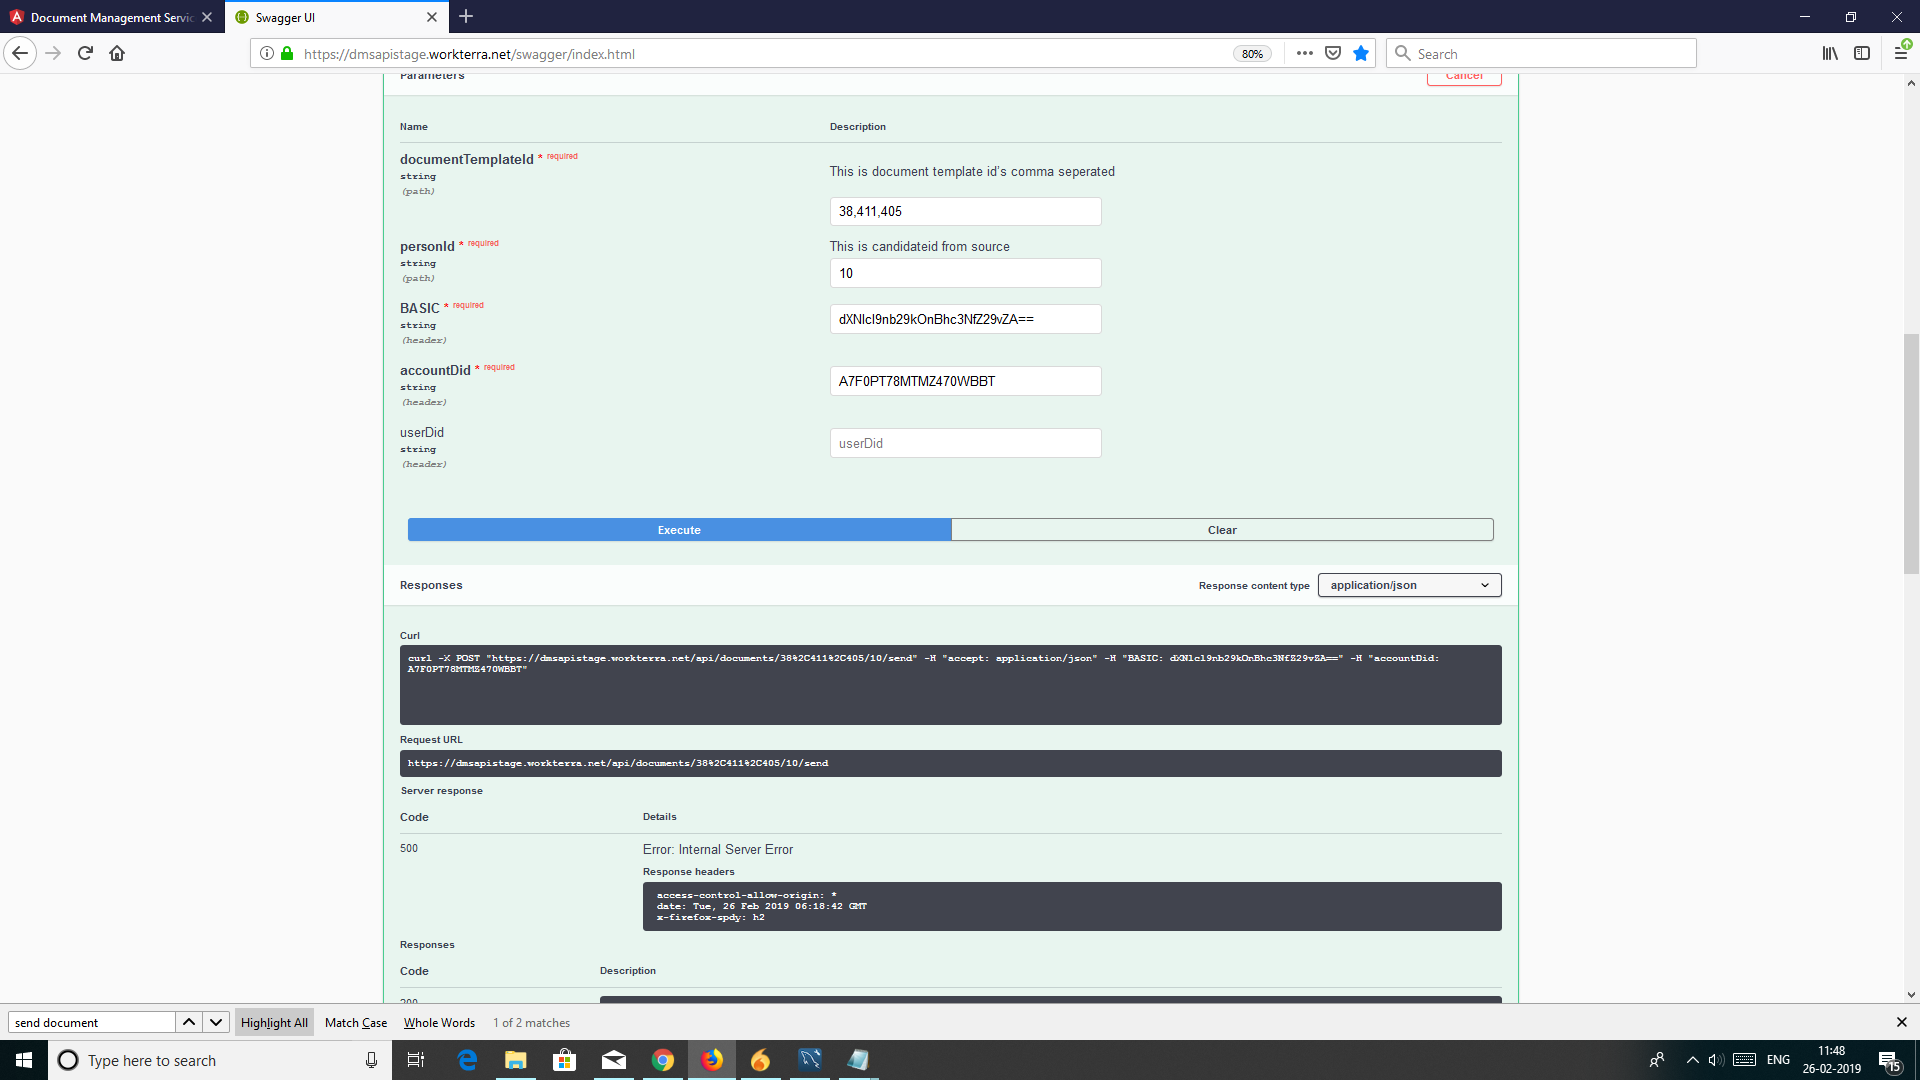Click the page vertical scrollbar thumb
This screenshot has width=1920, height=1080.
click(x=1911, y=452)
